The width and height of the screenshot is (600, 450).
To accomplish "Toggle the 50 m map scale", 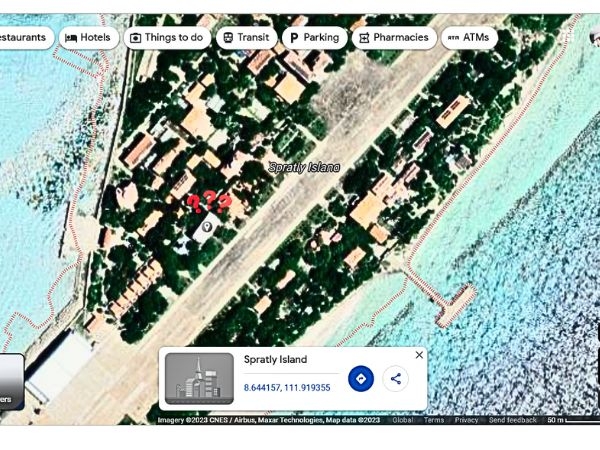I will (573, 420).
